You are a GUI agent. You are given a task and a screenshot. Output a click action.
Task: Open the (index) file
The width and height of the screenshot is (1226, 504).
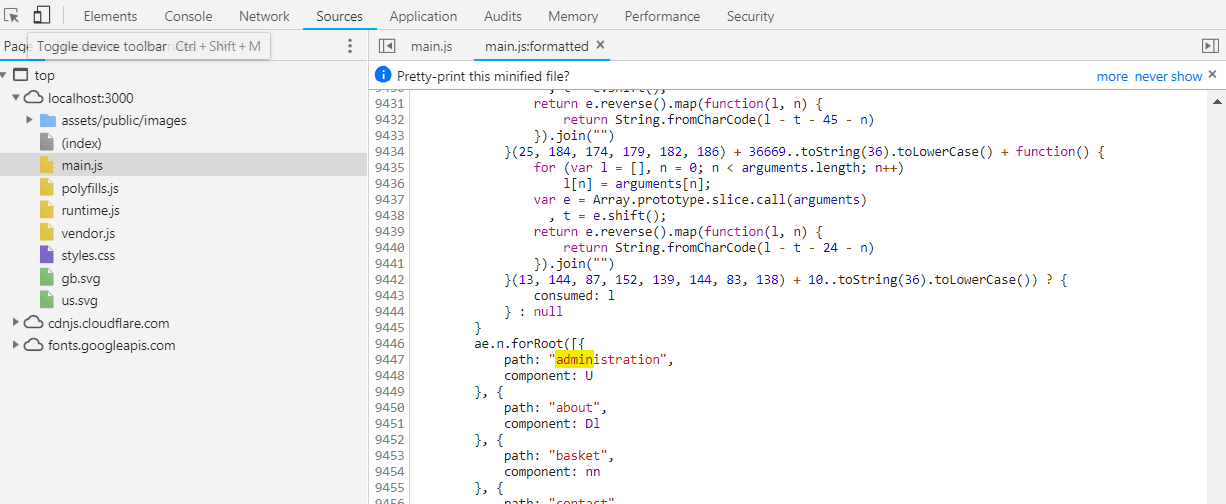point(81,143)
